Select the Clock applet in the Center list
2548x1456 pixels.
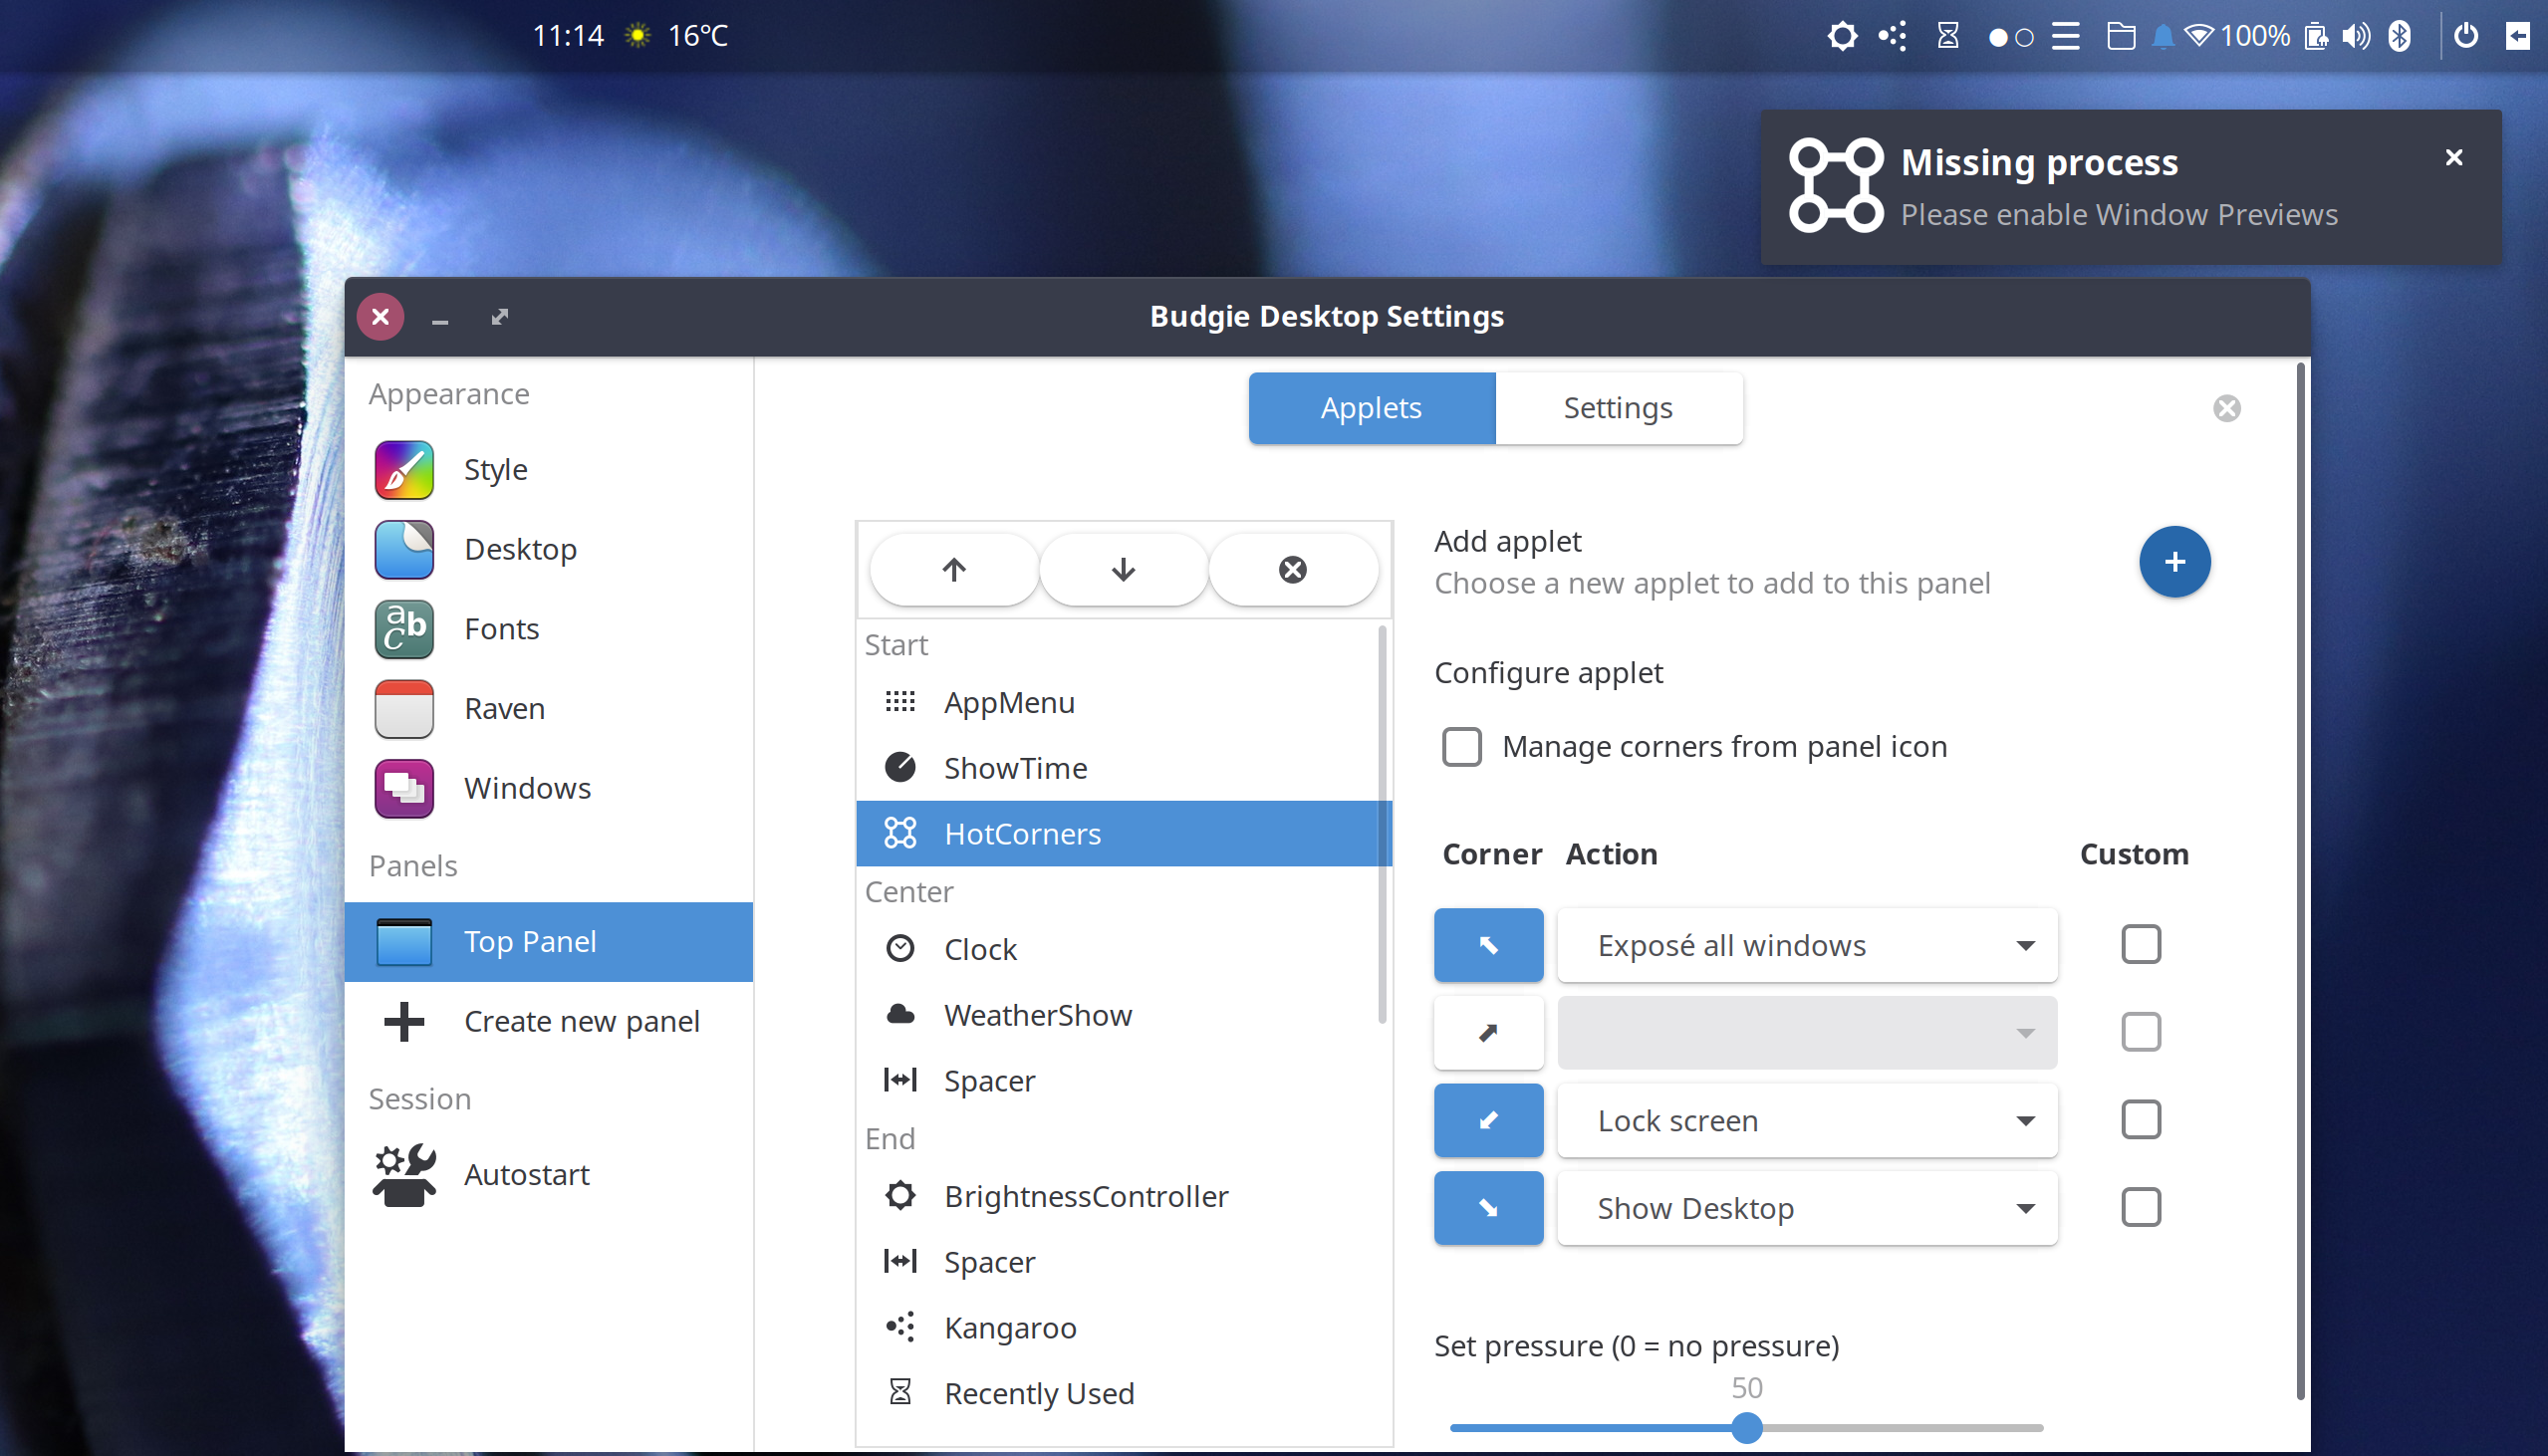(x=979, y=948)
